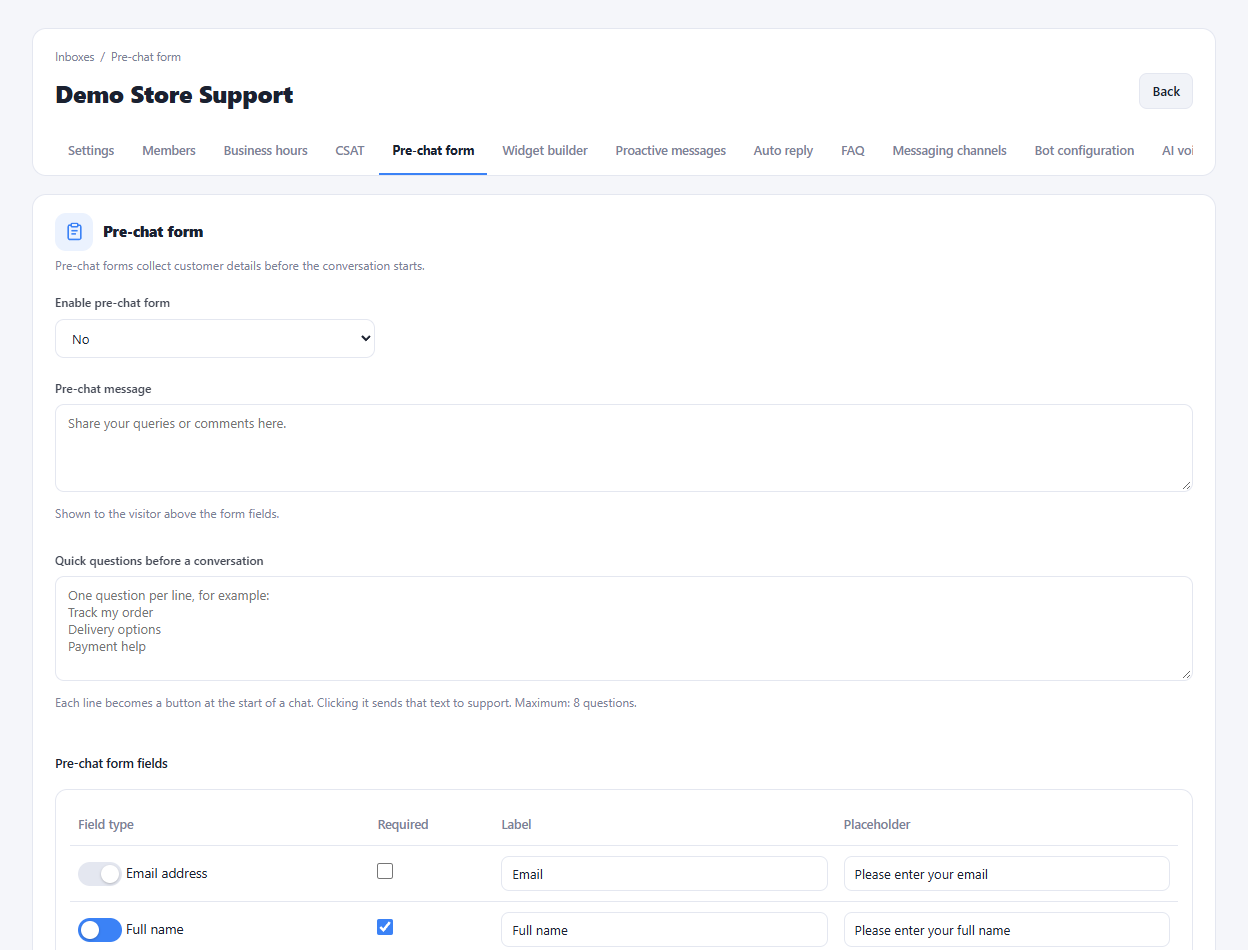Edit the Full name label input
1248x950 pixels.
665,930
